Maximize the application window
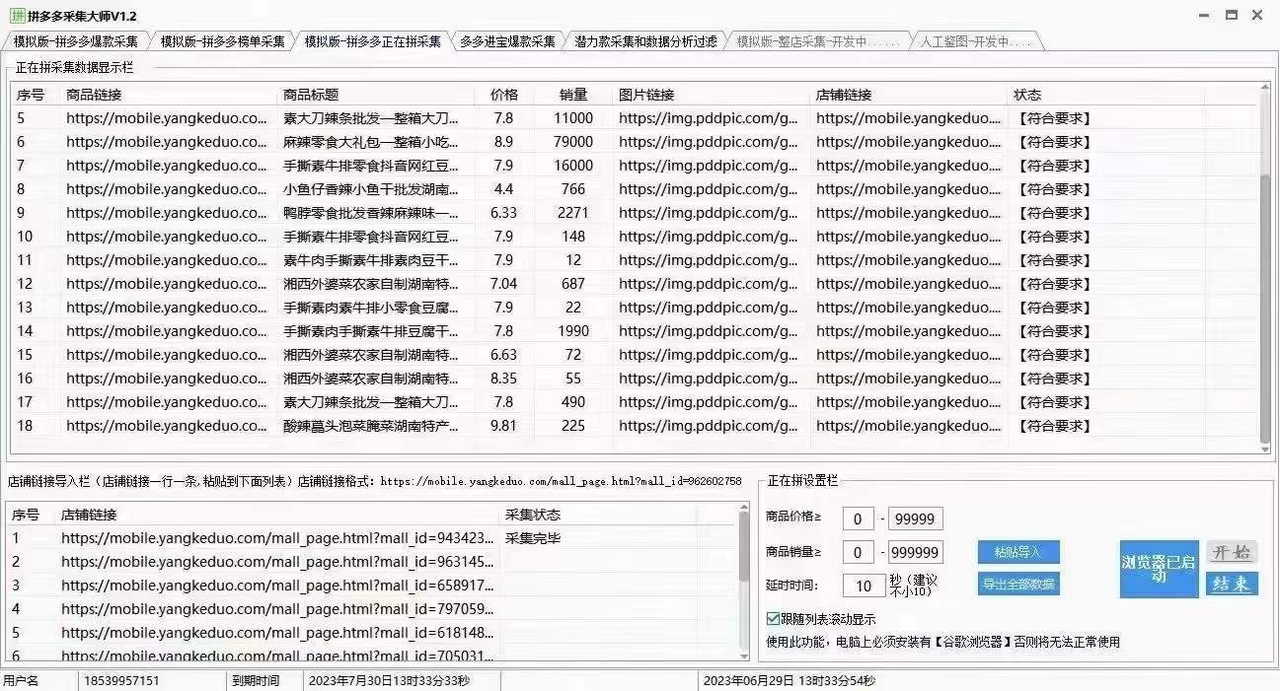 point(1231,15)
